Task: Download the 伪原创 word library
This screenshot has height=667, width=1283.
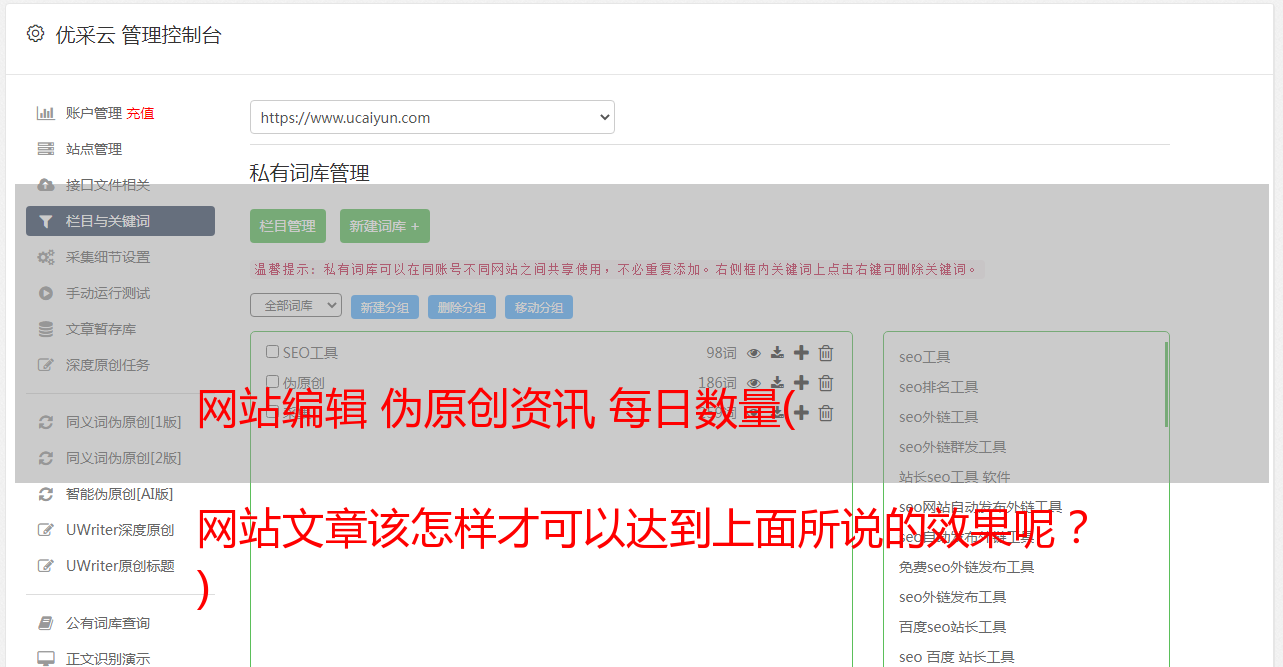Action: click(x=777, y=383)
